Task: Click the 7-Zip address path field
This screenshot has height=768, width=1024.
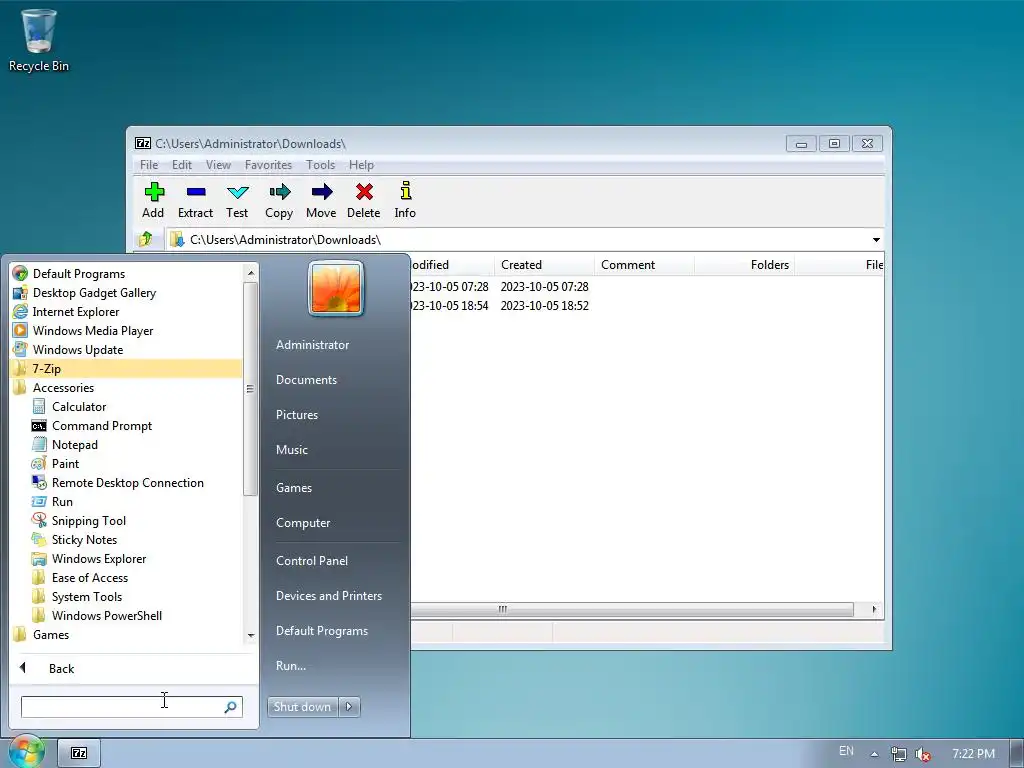Action: [x=517, y=240]
